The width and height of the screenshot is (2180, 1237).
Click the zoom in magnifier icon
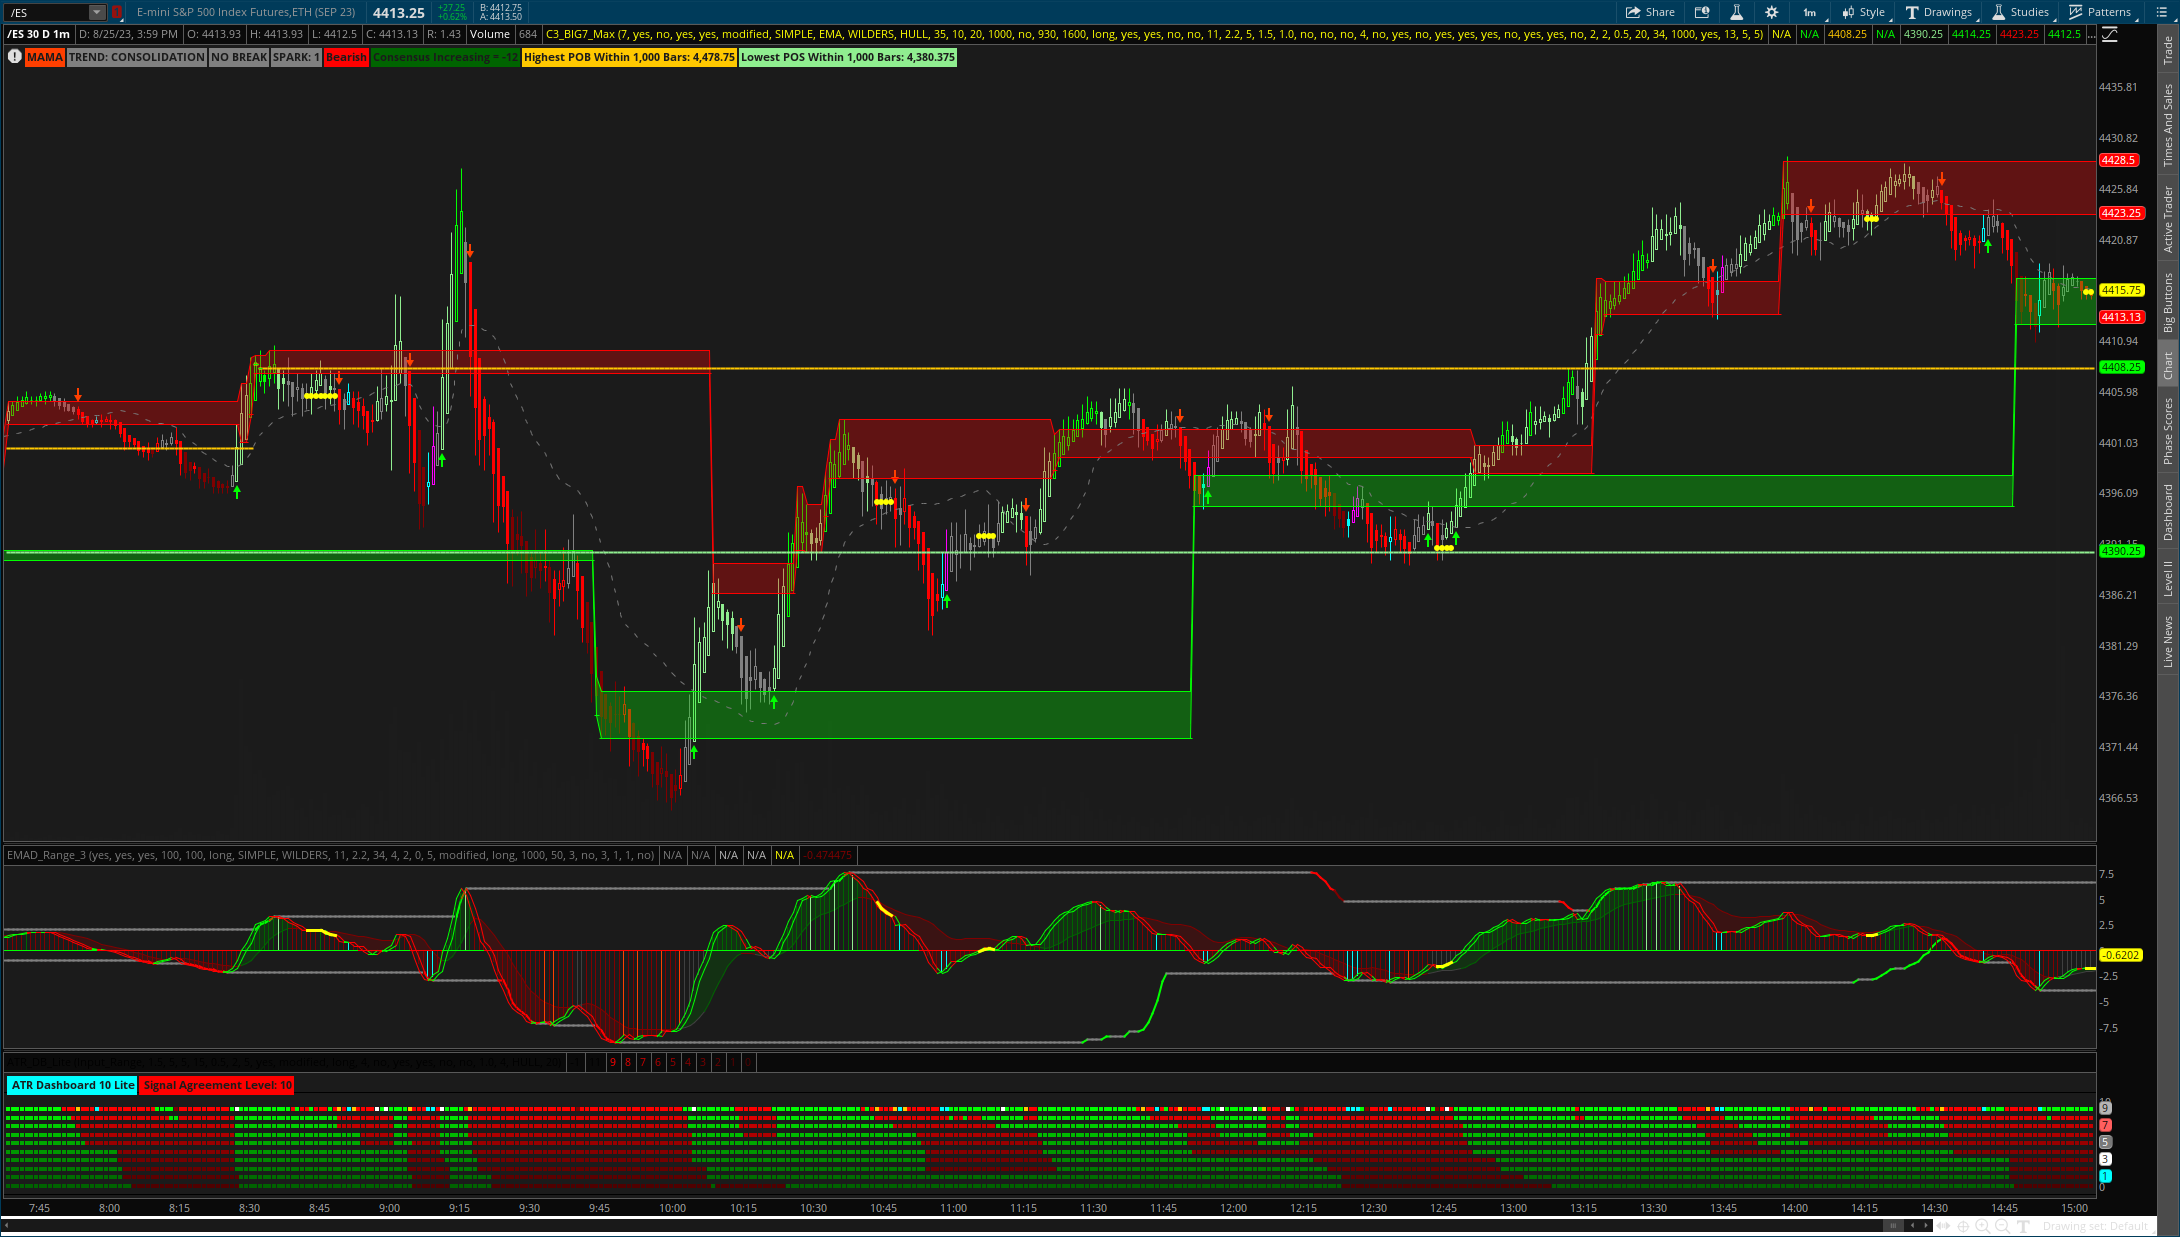[1982, 1226]
